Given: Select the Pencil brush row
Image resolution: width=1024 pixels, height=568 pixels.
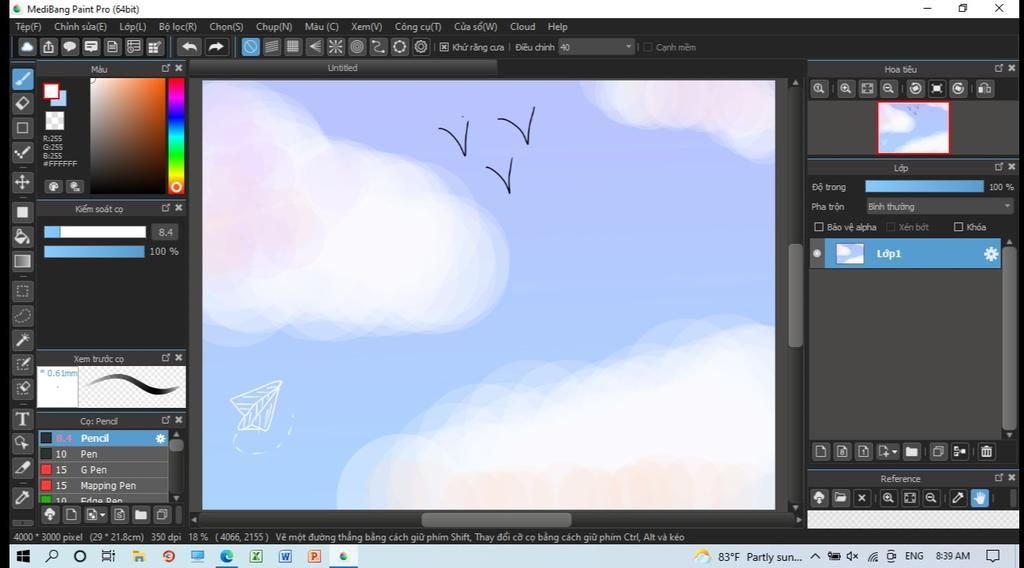Looking at the screenshot, I should click(103, 438).
